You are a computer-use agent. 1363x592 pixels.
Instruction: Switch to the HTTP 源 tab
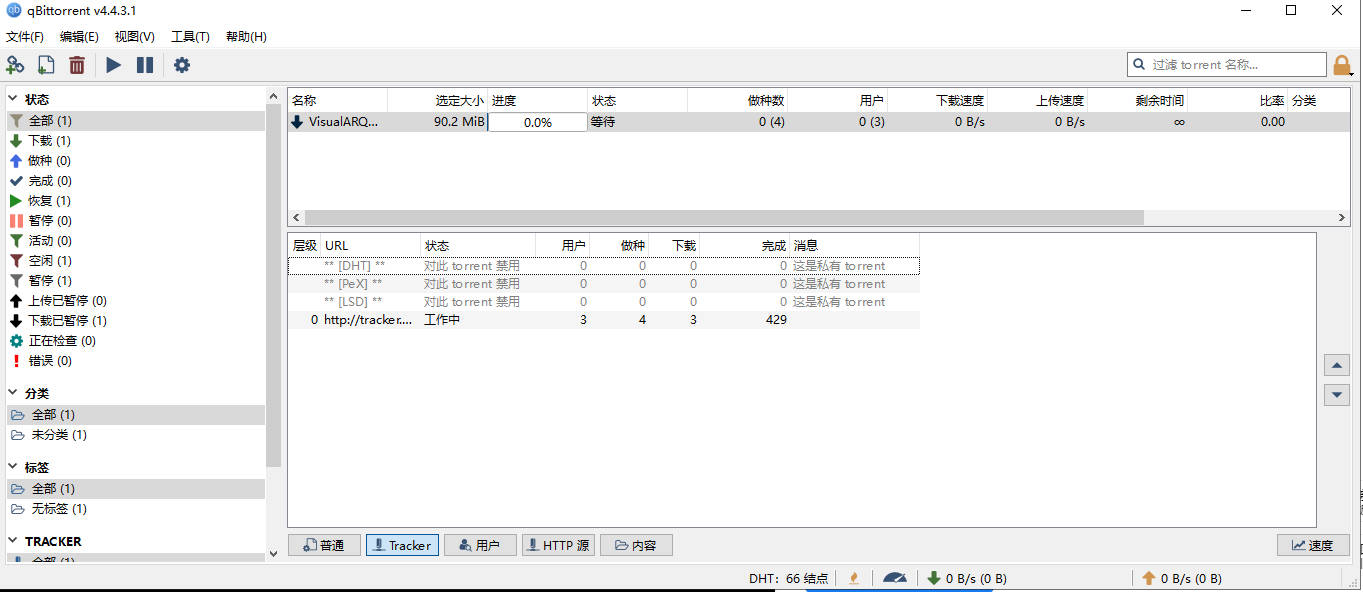pos(558,545)
